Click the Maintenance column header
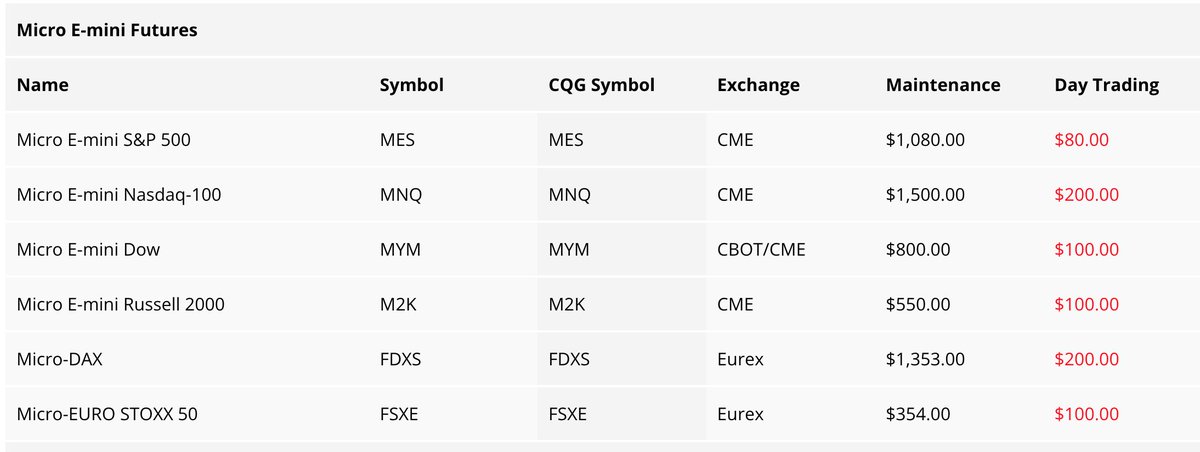 coord(943,85)
